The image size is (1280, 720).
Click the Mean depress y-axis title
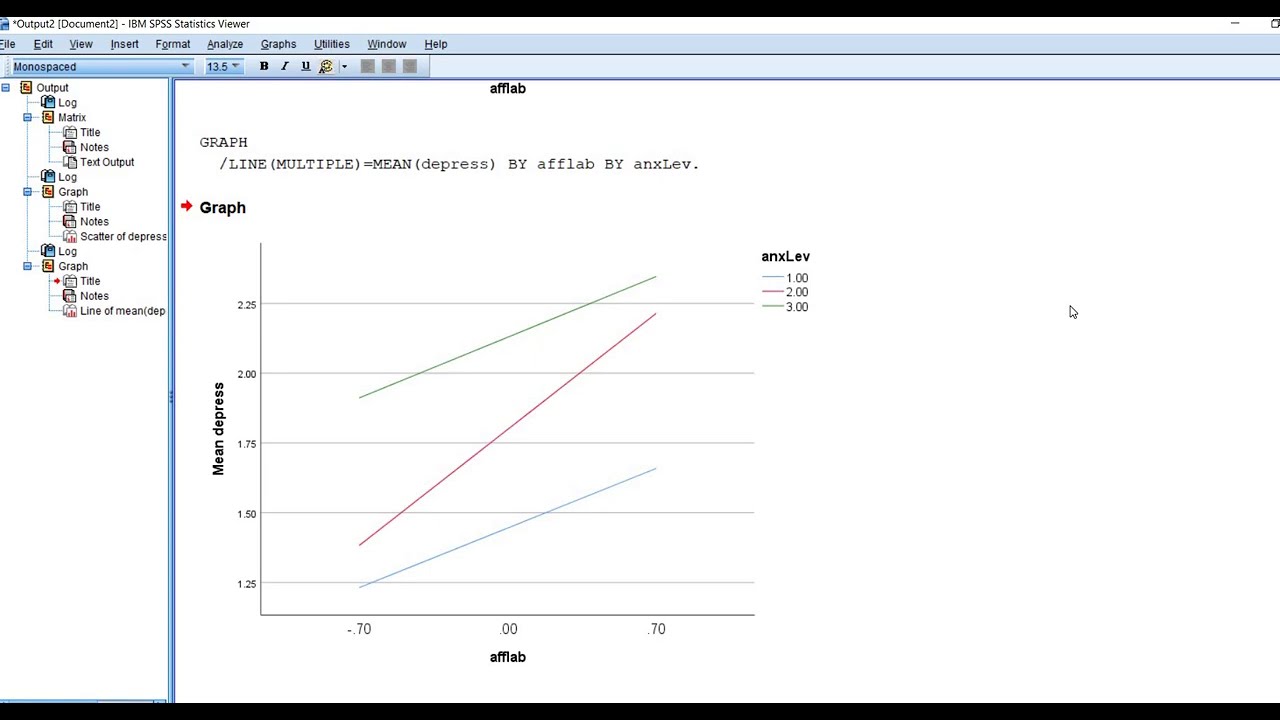(219, 429)
